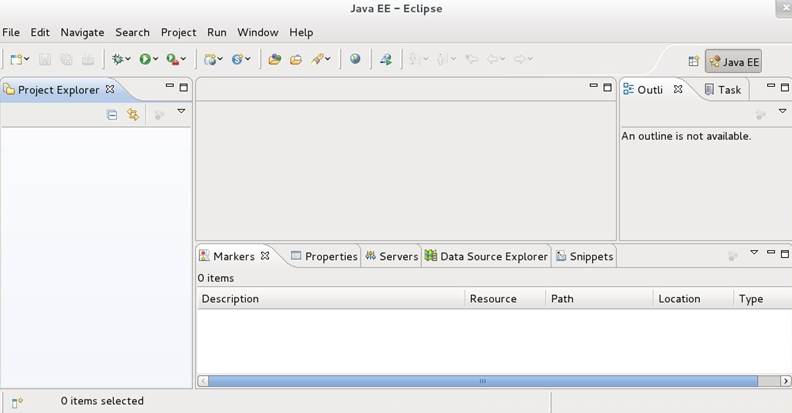Click the web services wizard icon
Viewport: 792px width, 413px height.
(x=237, y=60)
